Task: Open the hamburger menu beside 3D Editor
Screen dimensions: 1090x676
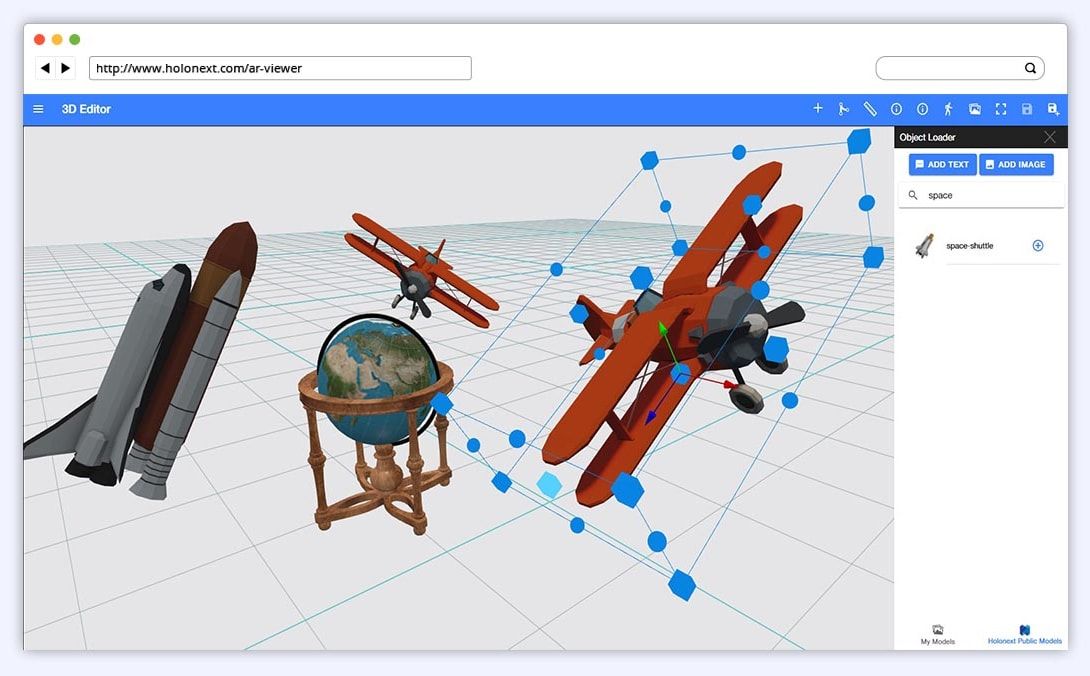Action: [38, 109]
